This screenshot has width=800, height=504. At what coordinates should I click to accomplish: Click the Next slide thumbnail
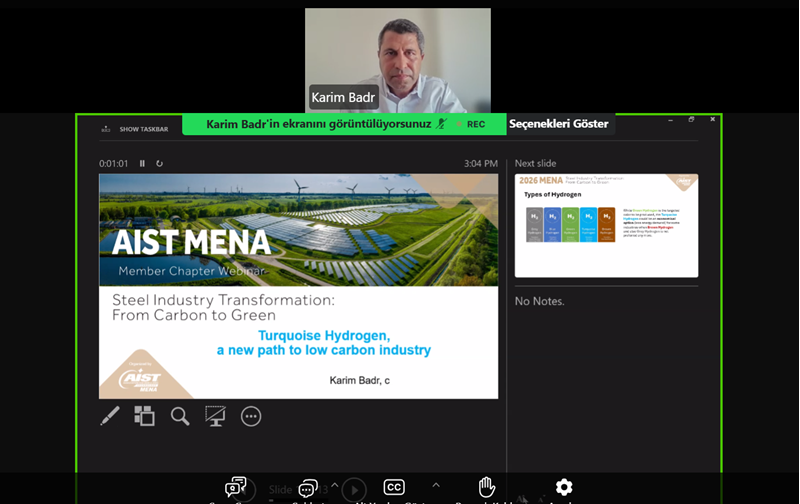coord(607,225)
